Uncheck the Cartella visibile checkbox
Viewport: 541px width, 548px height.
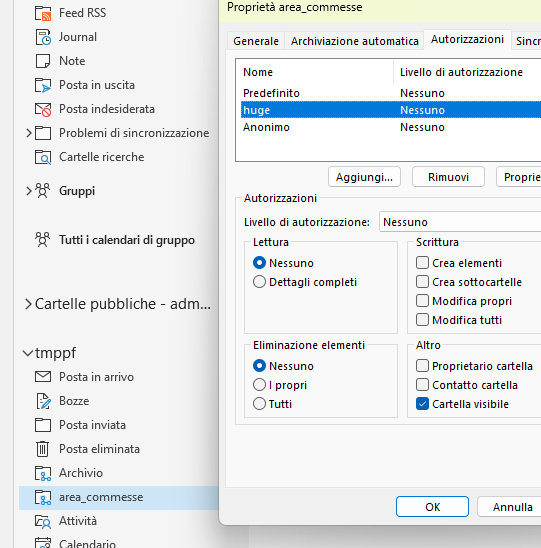[x=422, y=404]
